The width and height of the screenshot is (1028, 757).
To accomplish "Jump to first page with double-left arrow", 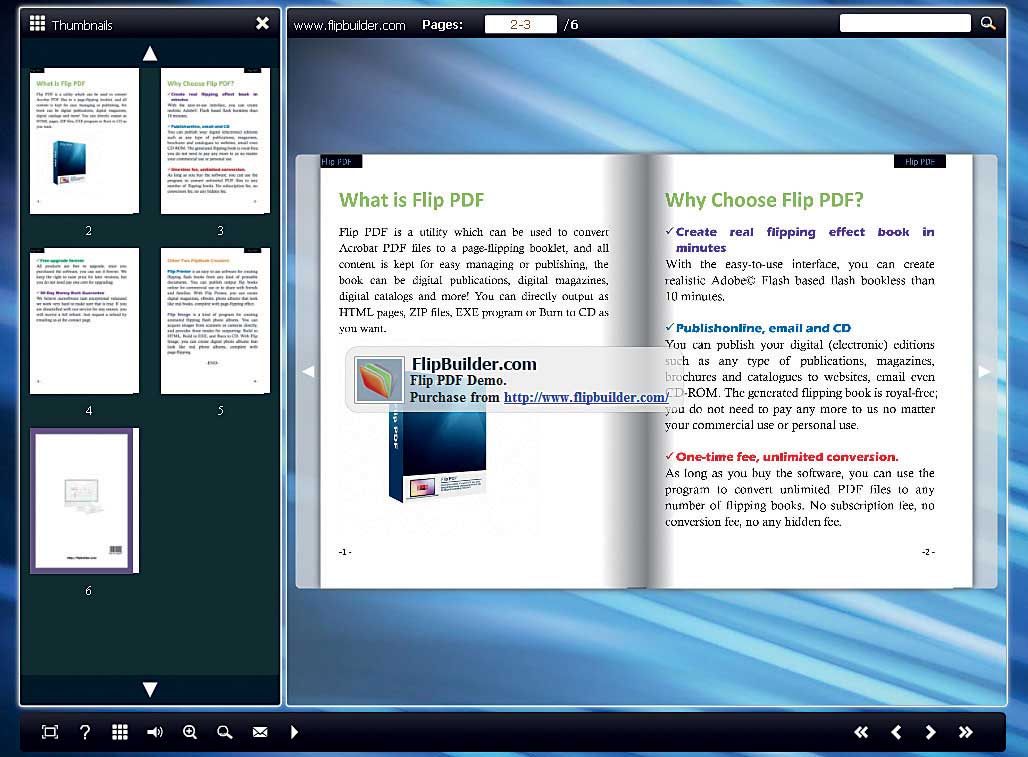I will tap(861, 732).
